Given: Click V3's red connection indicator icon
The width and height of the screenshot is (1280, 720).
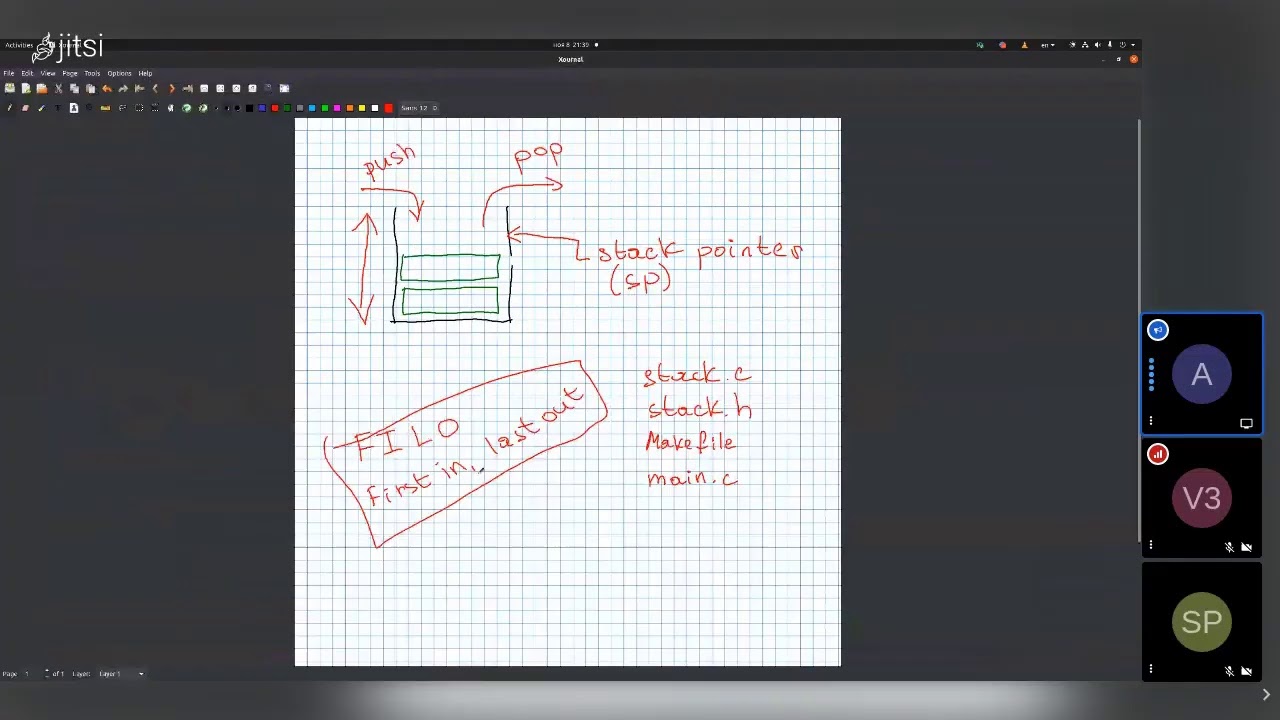Looking at the screenshot, I should coord(1158,454).
